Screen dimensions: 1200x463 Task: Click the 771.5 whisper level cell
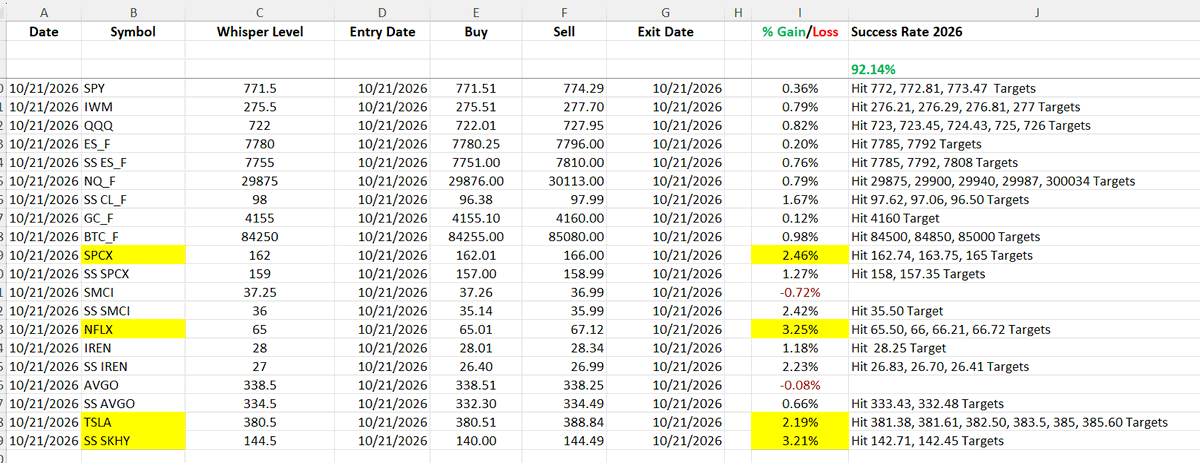[x=260, y=88]
